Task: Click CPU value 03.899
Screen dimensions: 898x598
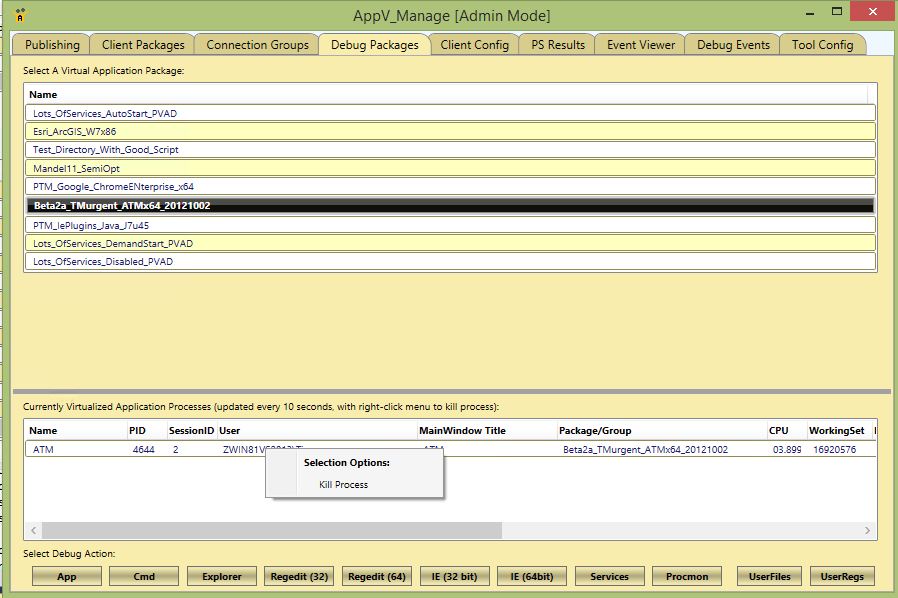Action: pyautogui.click(x=787, y=450)
